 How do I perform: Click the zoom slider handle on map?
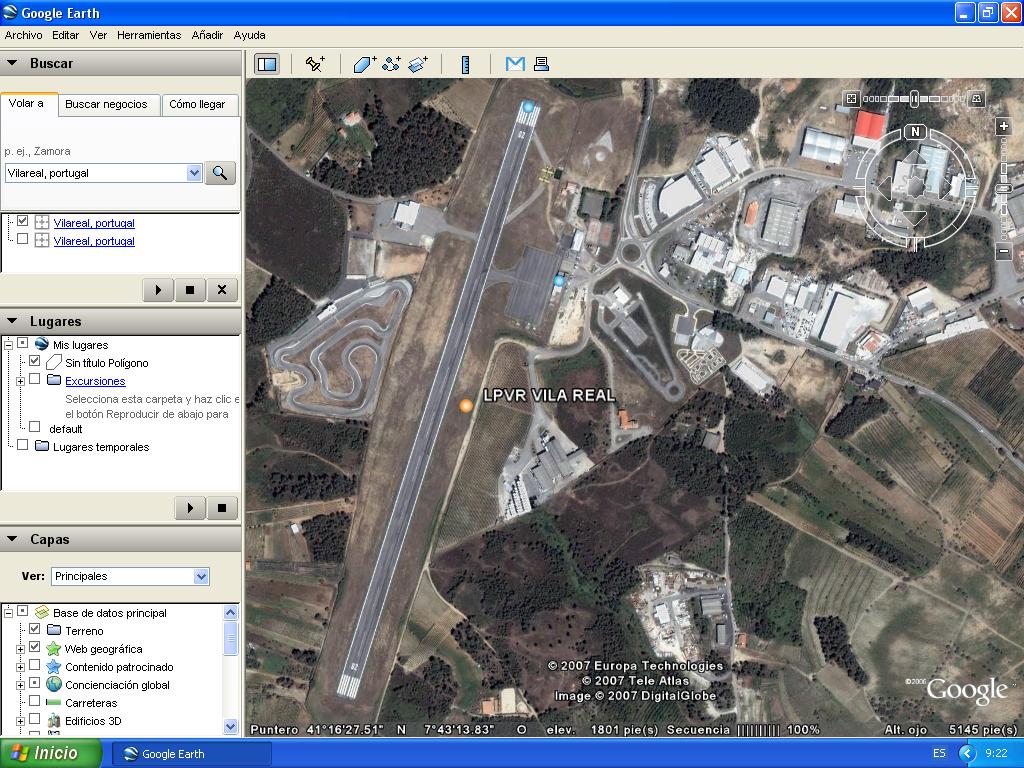[1004, 188]
